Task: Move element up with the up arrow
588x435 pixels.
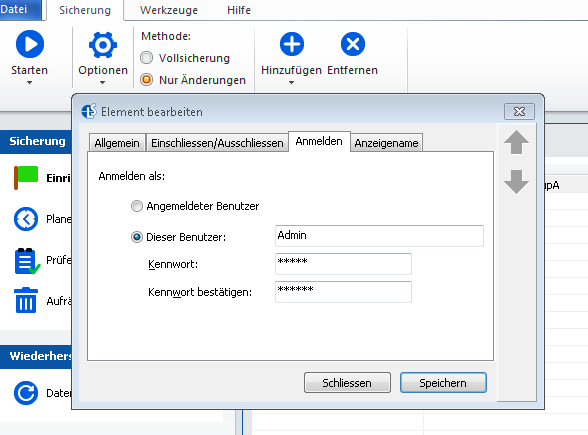Action: [x=516, y=142]
